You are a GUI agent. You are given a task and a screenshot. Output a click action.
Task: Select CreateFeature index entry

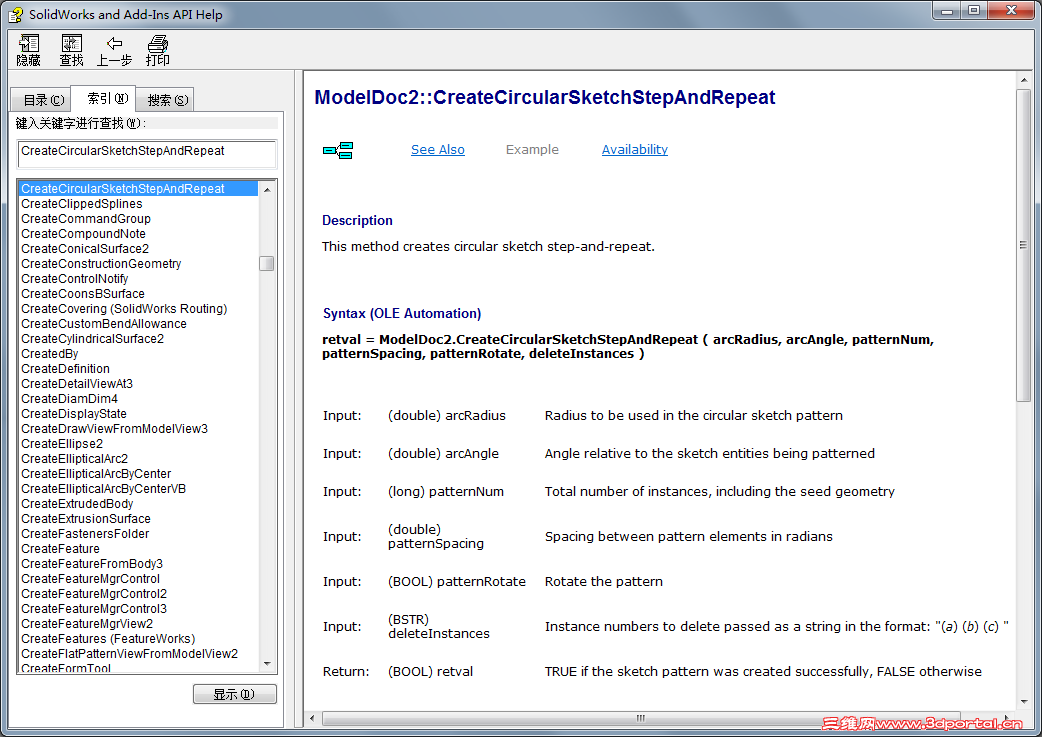click(60, 549)
